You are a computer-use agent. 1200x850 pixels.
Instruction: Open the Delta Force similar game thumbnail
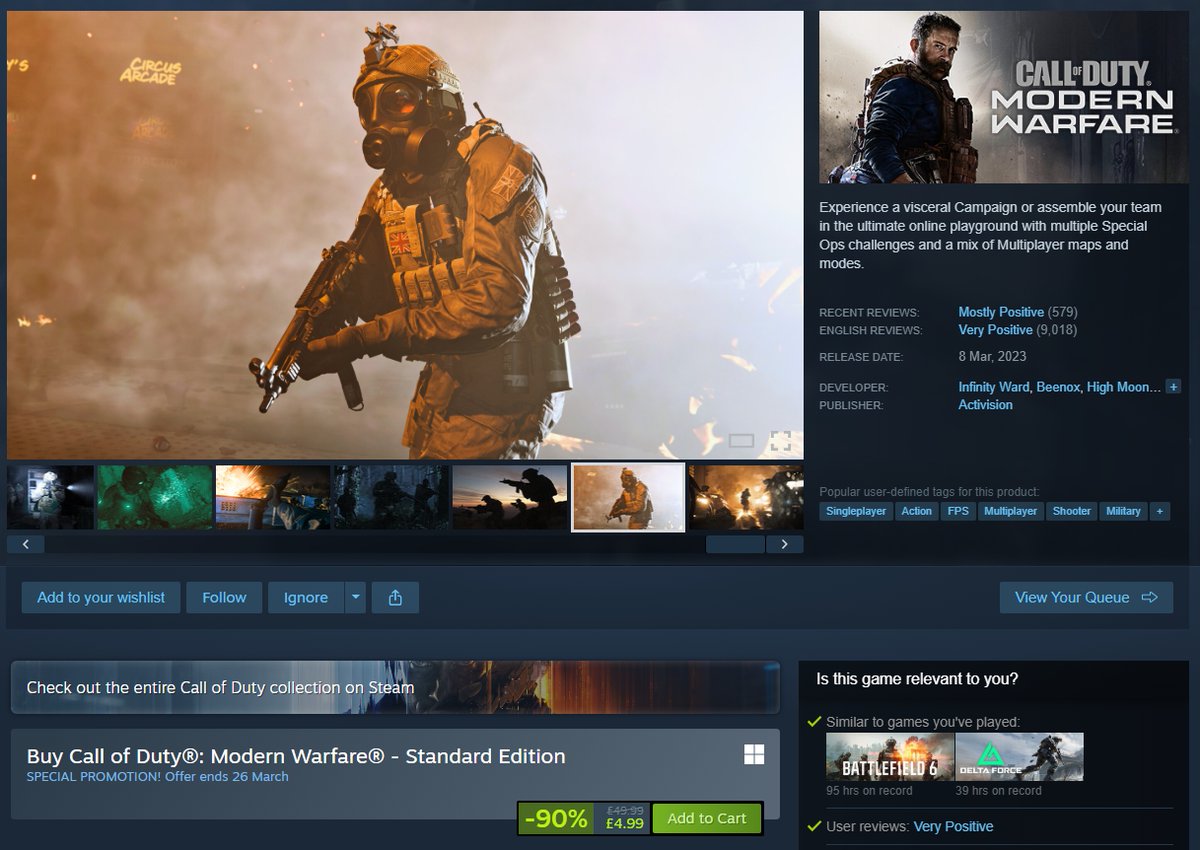click(1020, 757)
